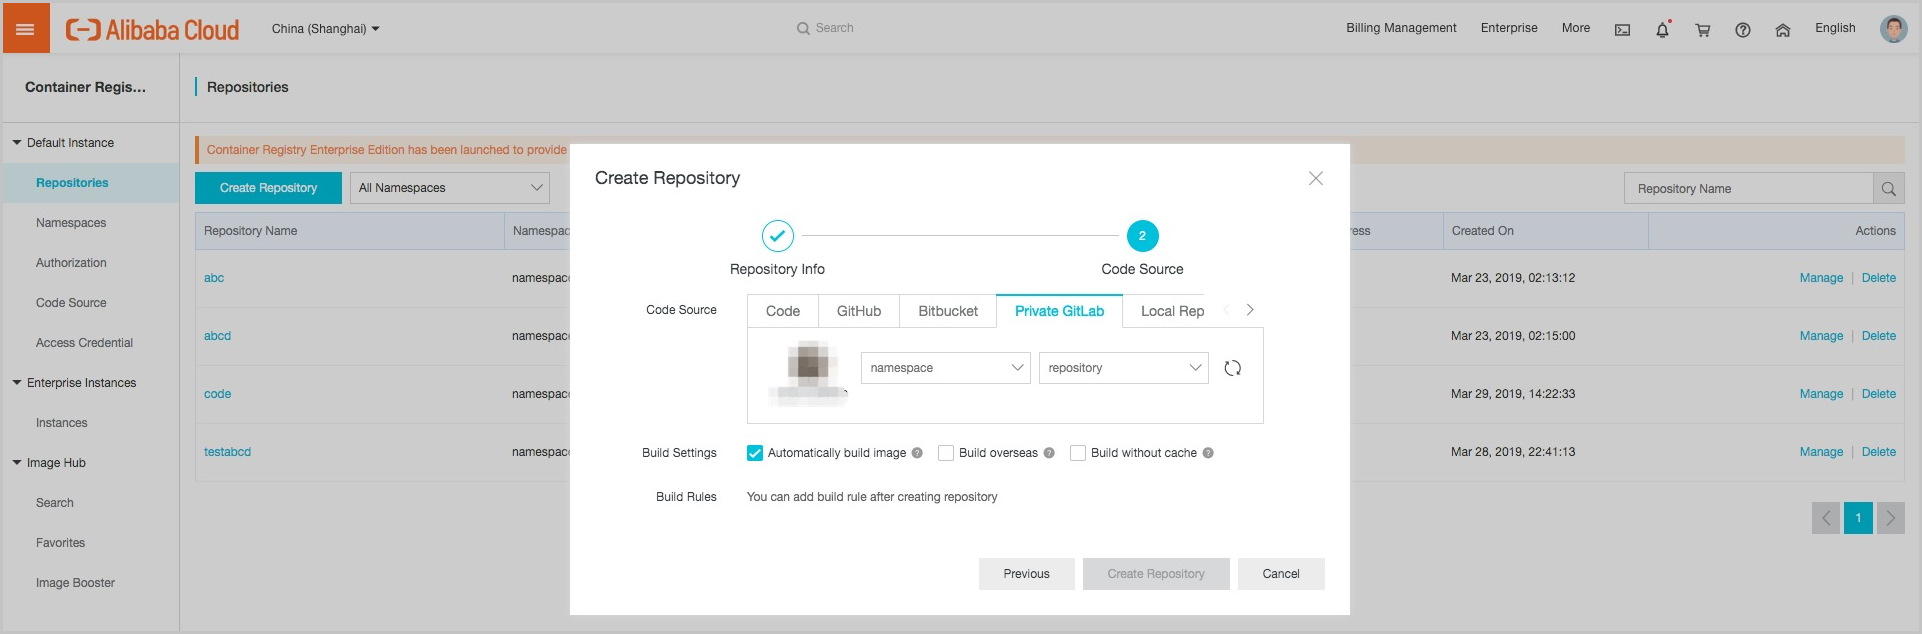Show help for Build overseas
This screenshot has height=634, width=1922.
click(x=1048, y=453)
